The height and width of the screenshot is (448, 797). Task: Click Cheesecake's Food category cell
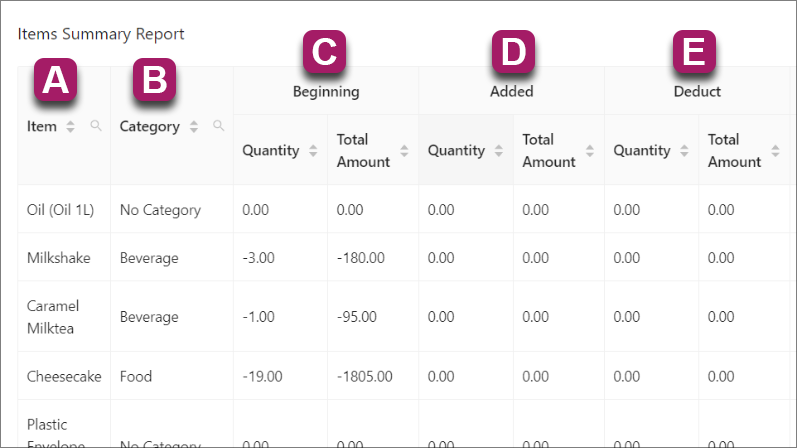136,377
